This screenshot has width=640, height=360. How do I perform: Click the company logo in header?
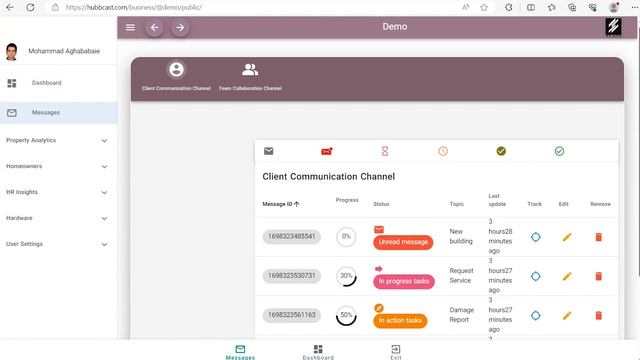tap(613, 27)
